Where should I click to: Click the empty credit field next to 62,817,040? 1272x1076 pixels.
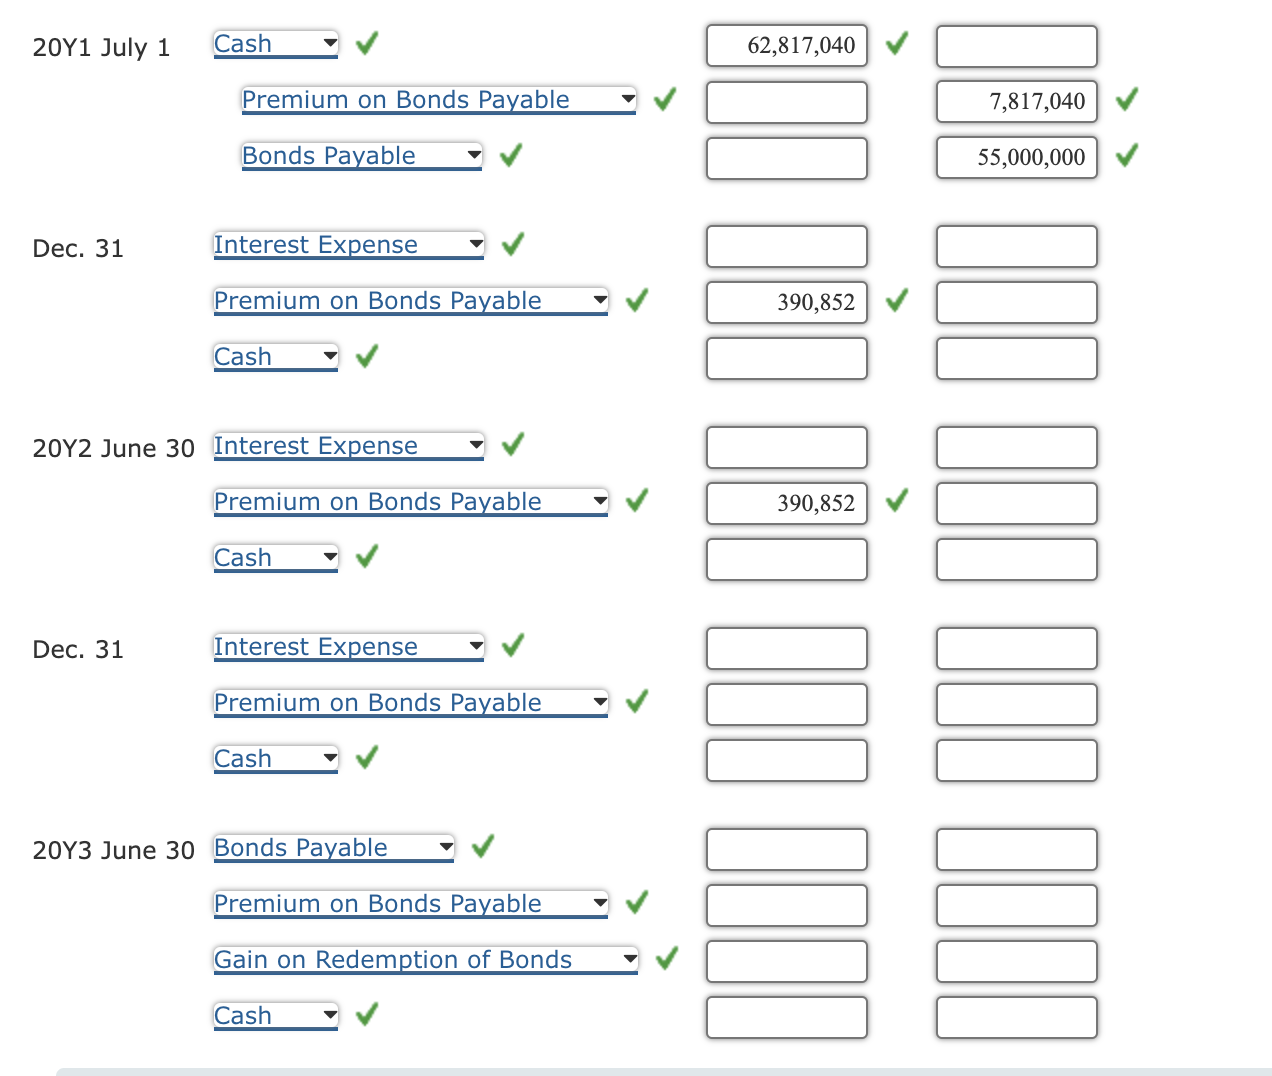coord(1016,46)
